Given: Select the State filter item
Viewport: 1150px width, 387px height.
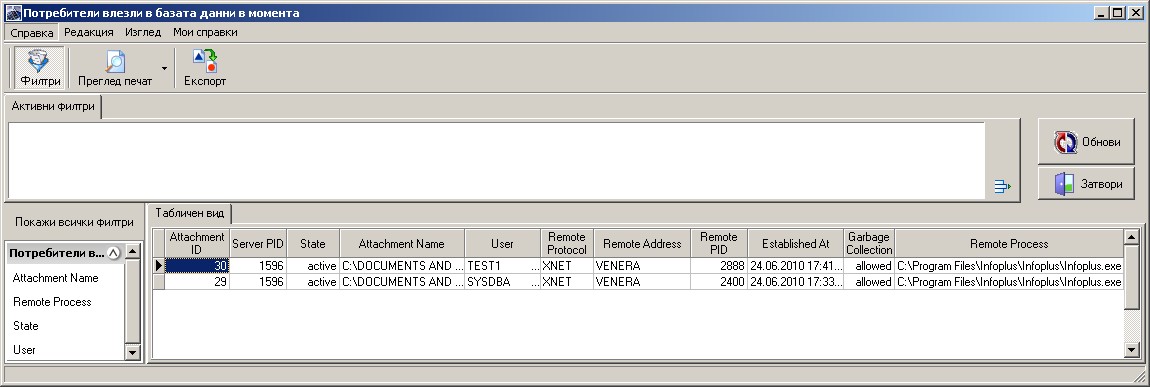Looking at the screenshot, I should click(x=26, y=325).
